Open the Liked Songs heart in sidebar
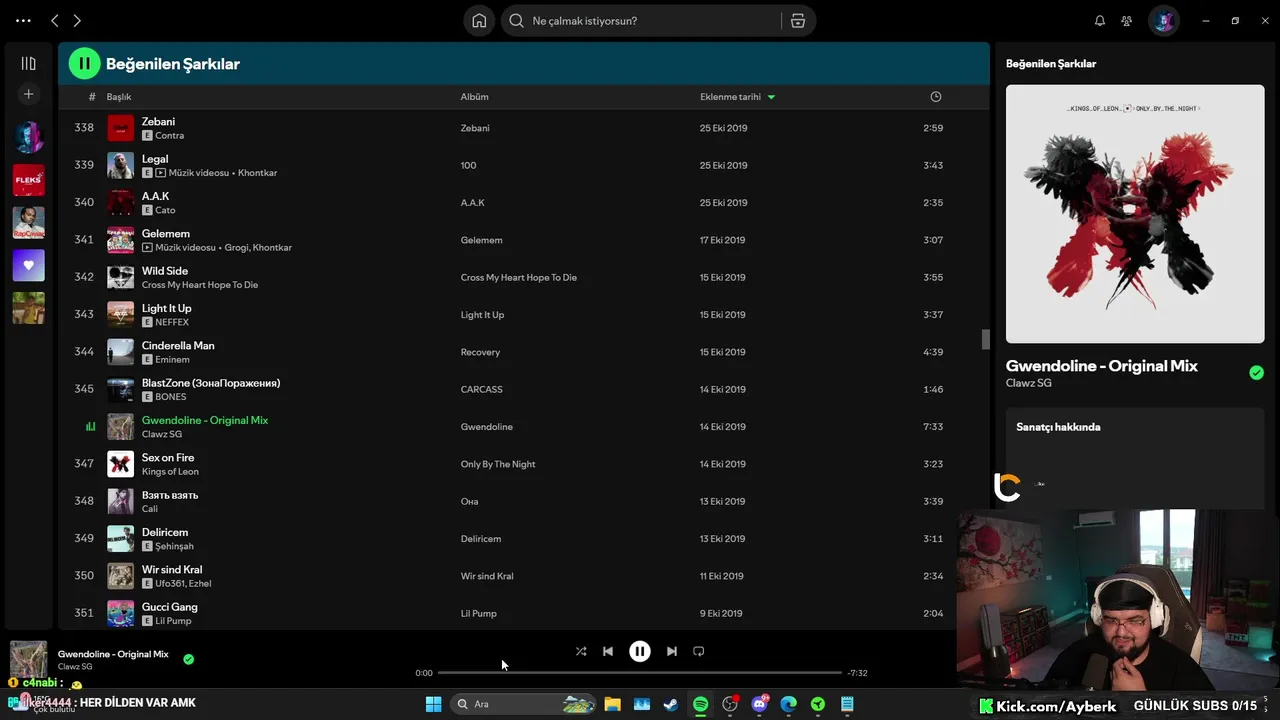This screenshot has height=720, width=1280. (x=28, y=265)
